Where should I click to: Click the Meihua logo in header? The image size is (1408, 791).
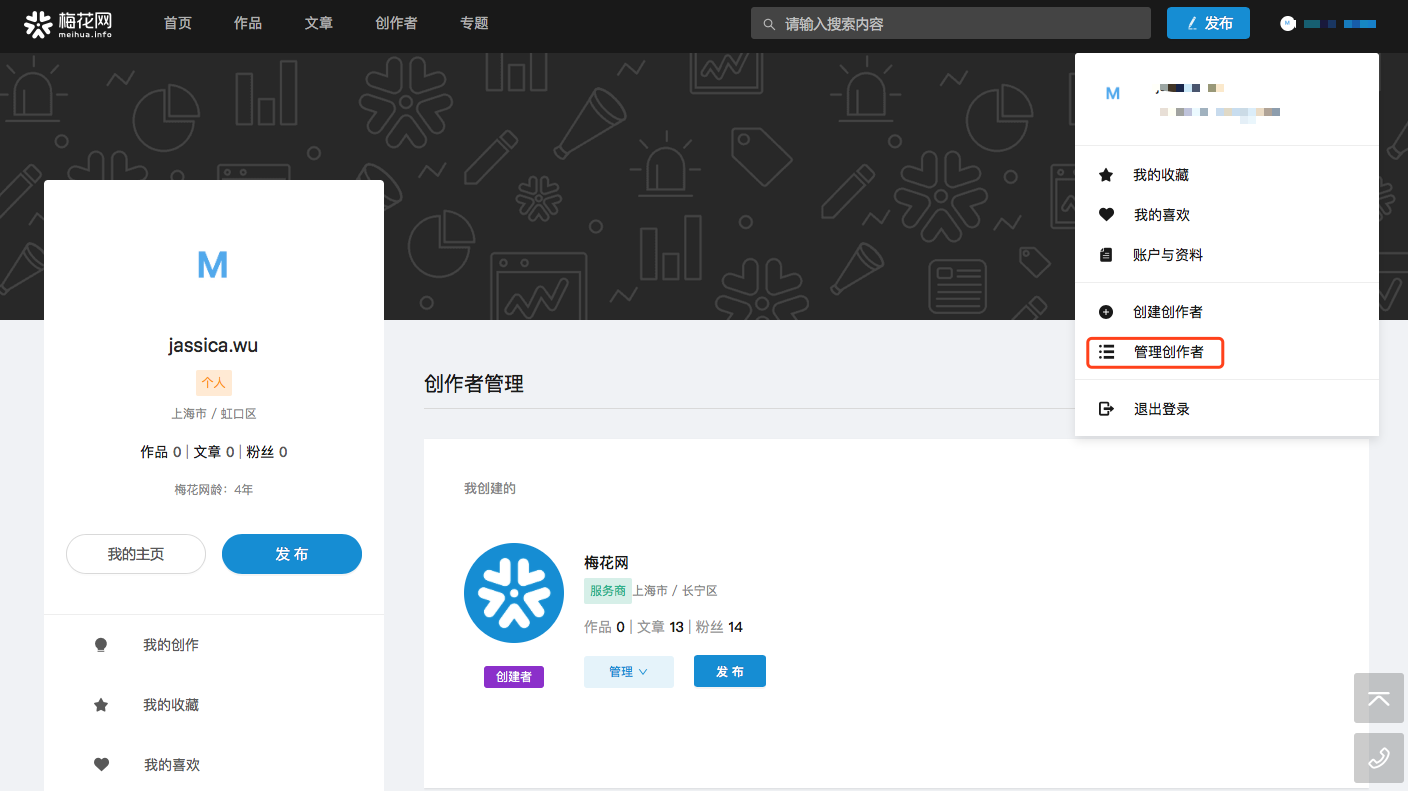click(68, 24)
